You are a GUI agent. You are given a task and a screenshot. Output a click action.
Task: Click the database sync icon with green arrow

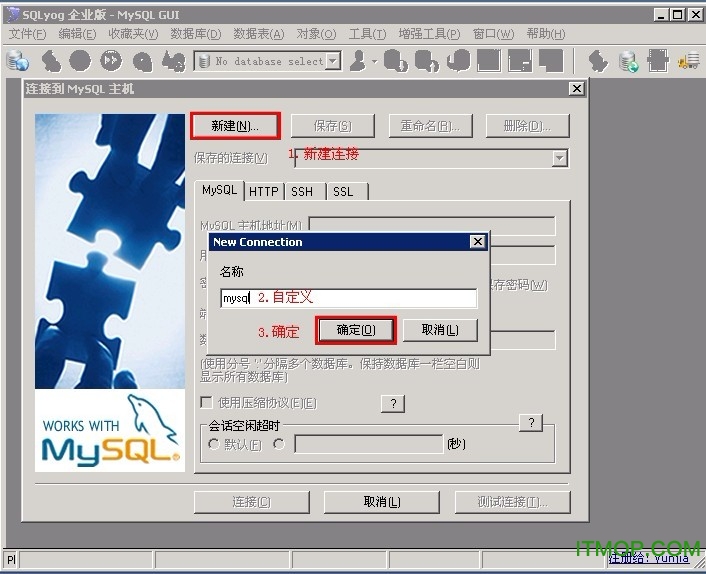tap(629, 61)
